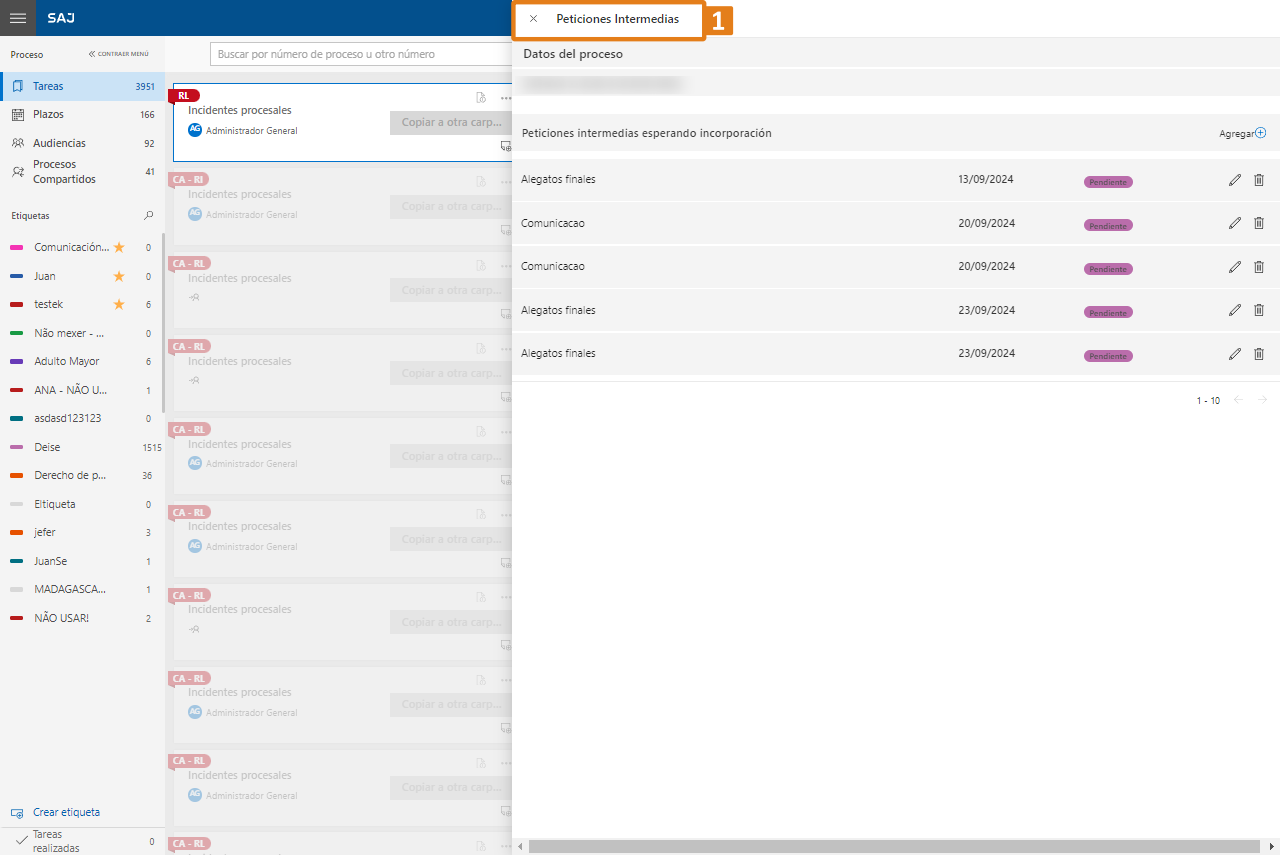The width and height of the screenshot is (1280, 855).
Task: Click the 13/09/2024 date cell
Action: point(986,180)
